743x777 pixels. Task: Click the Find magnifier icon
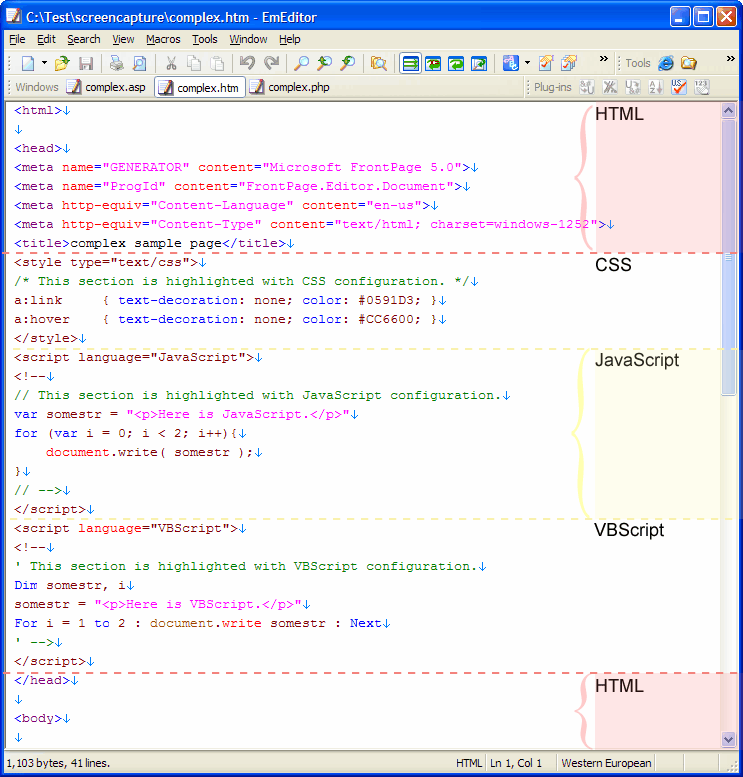(301, 63)
